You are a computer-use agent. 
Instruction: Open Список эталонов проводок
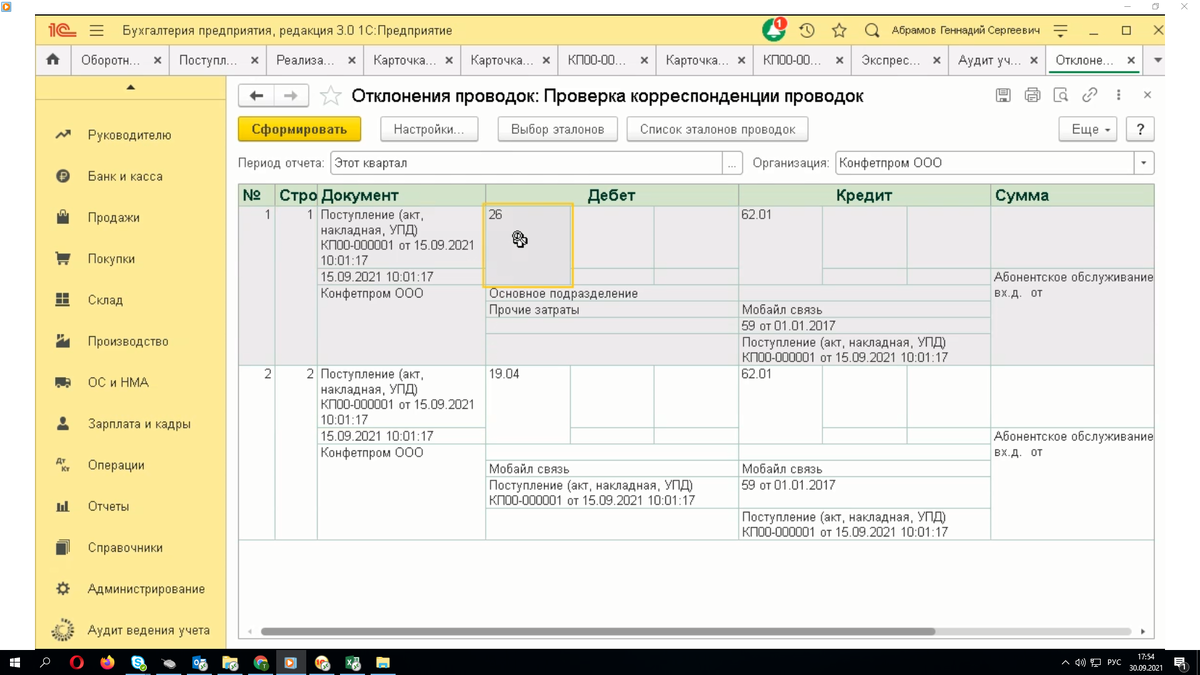[x=717, y=129]
